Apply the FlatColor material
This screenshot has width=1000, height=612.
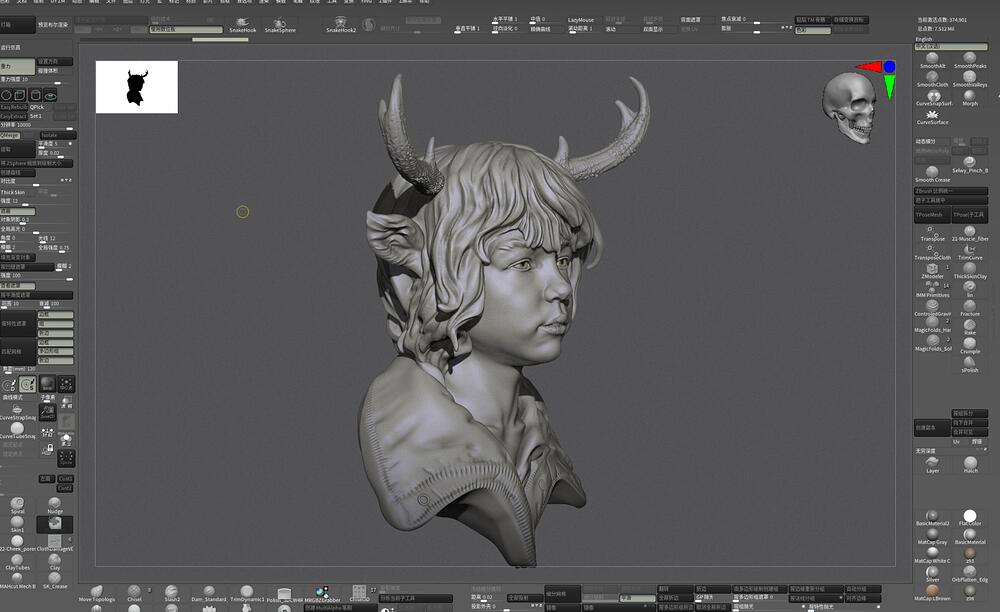[x=970, y=518]
